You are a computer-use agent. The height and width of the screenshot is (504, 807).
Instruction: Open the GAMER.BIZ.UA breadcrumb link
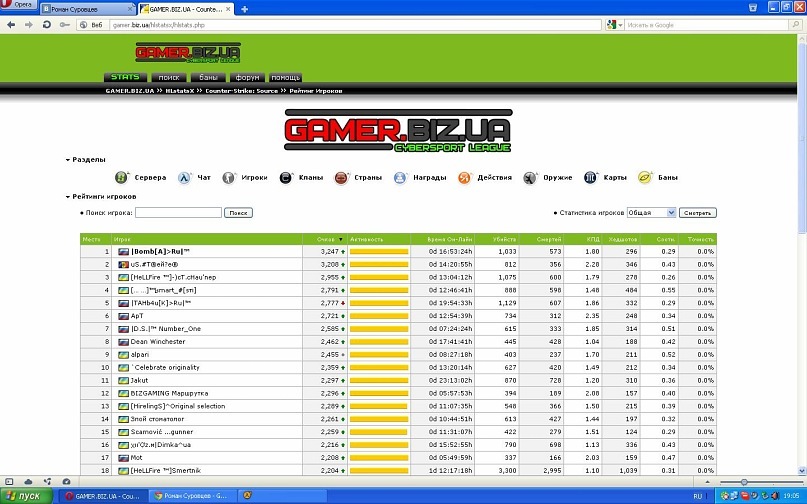(x=130, y=91)
